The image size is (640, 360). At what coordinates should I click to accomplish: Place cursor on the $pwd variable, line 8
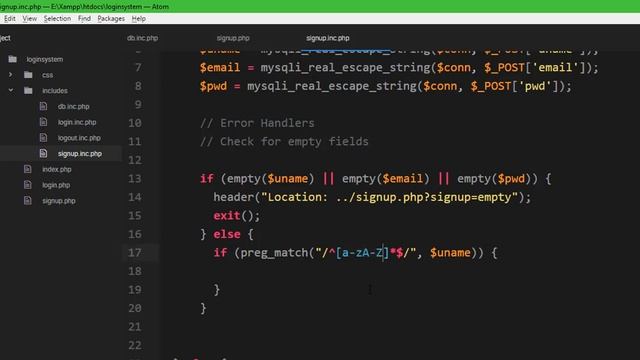(x=213, y=86)
